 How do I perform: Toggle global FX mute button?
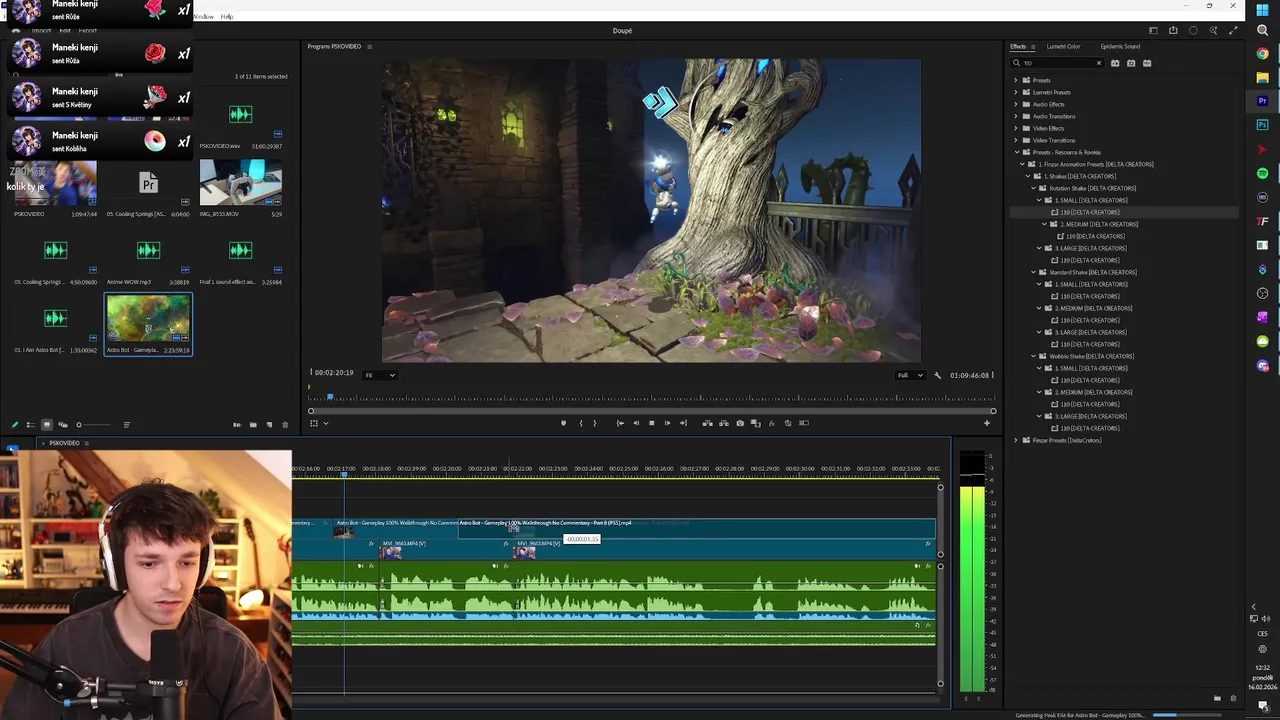point(771,423)
